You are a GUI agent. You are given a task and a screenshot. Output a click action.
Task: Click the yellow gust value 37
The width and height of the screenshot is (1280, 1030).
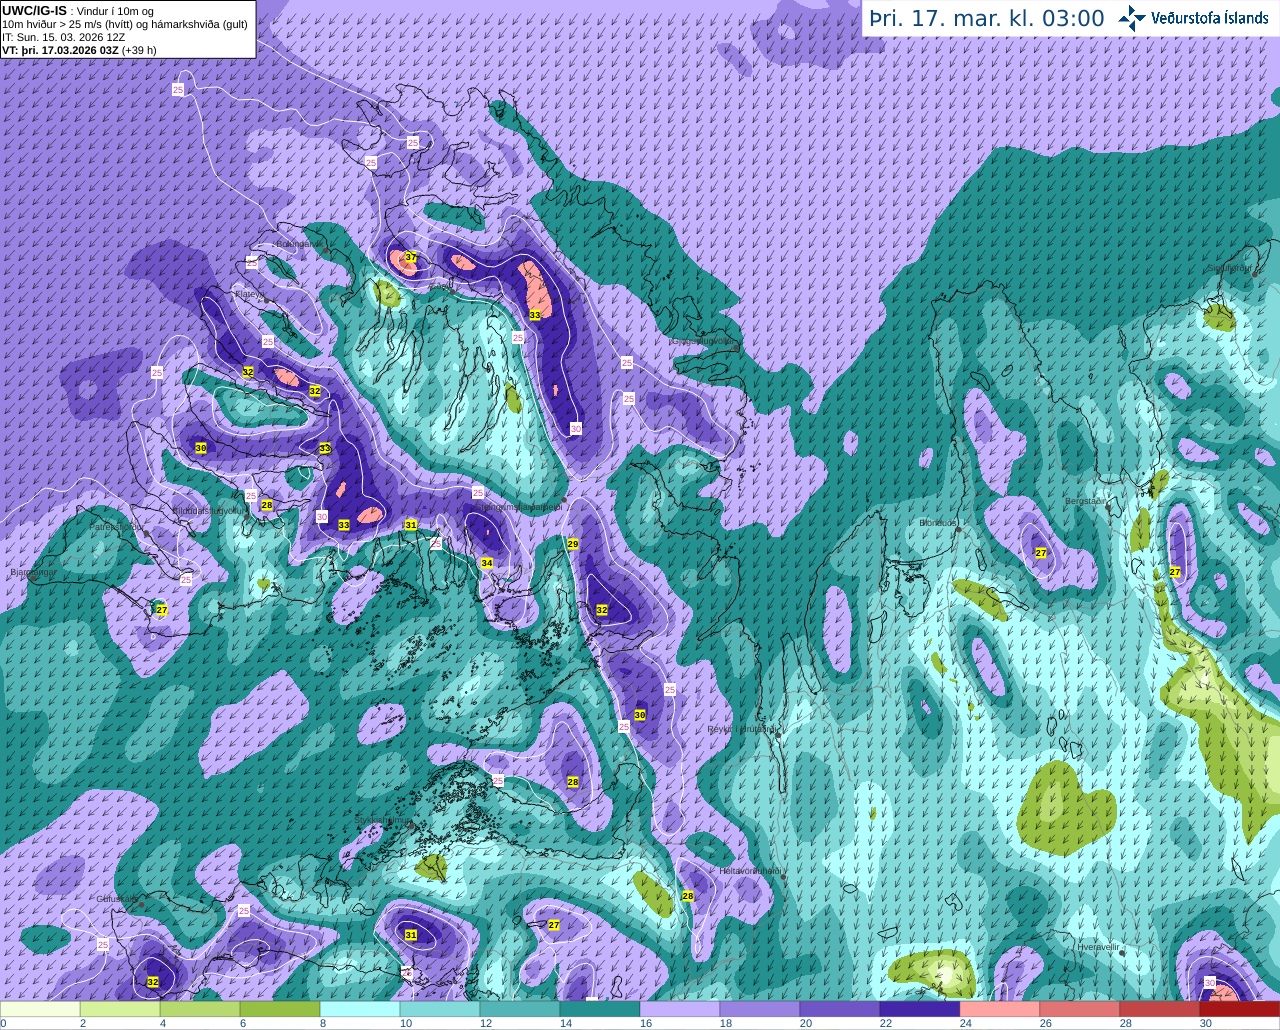(x=410, y=258)
